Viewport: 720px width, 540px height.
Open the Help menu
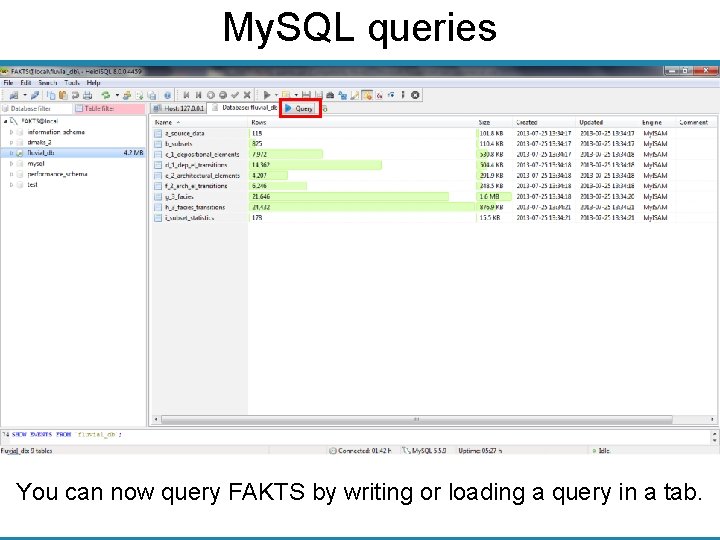[93, 83]
